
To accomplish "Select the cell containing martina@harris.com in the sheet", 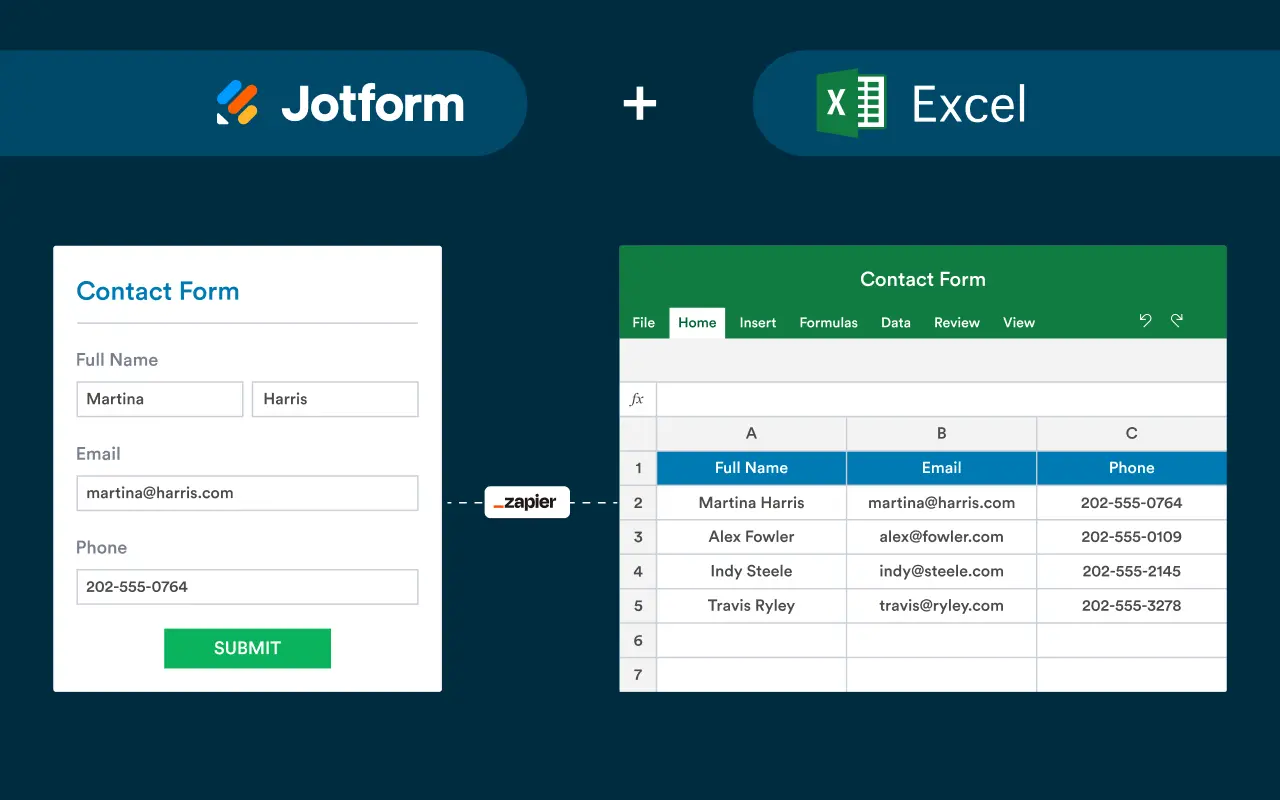I will 941,502.
